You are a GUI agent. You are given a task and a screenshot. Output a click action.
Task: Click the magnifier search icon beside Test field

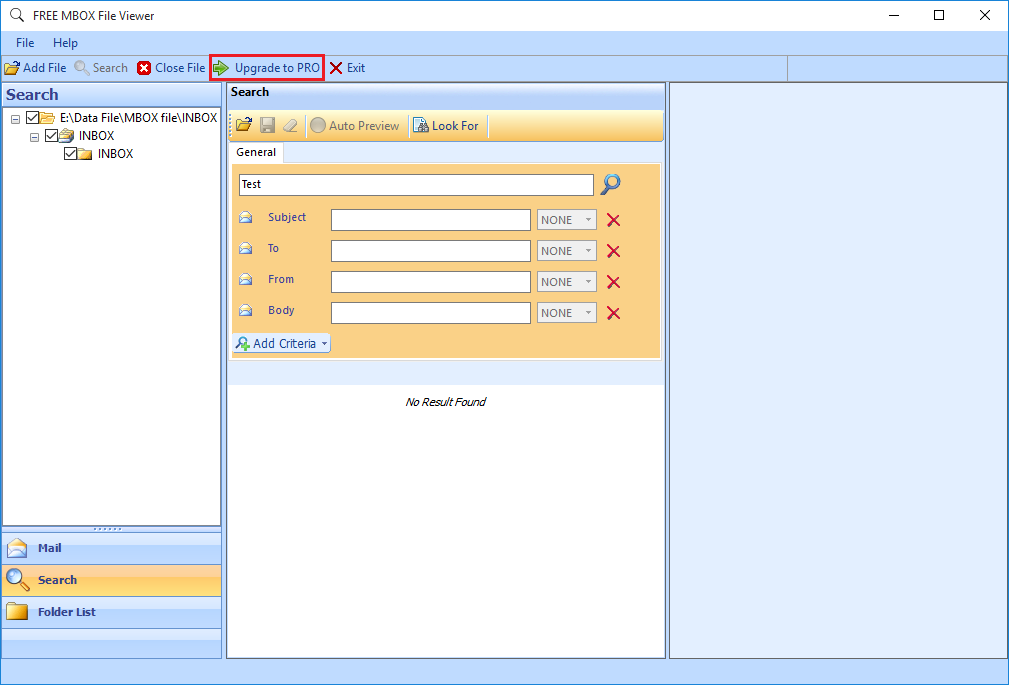click(x=610, y=184)
